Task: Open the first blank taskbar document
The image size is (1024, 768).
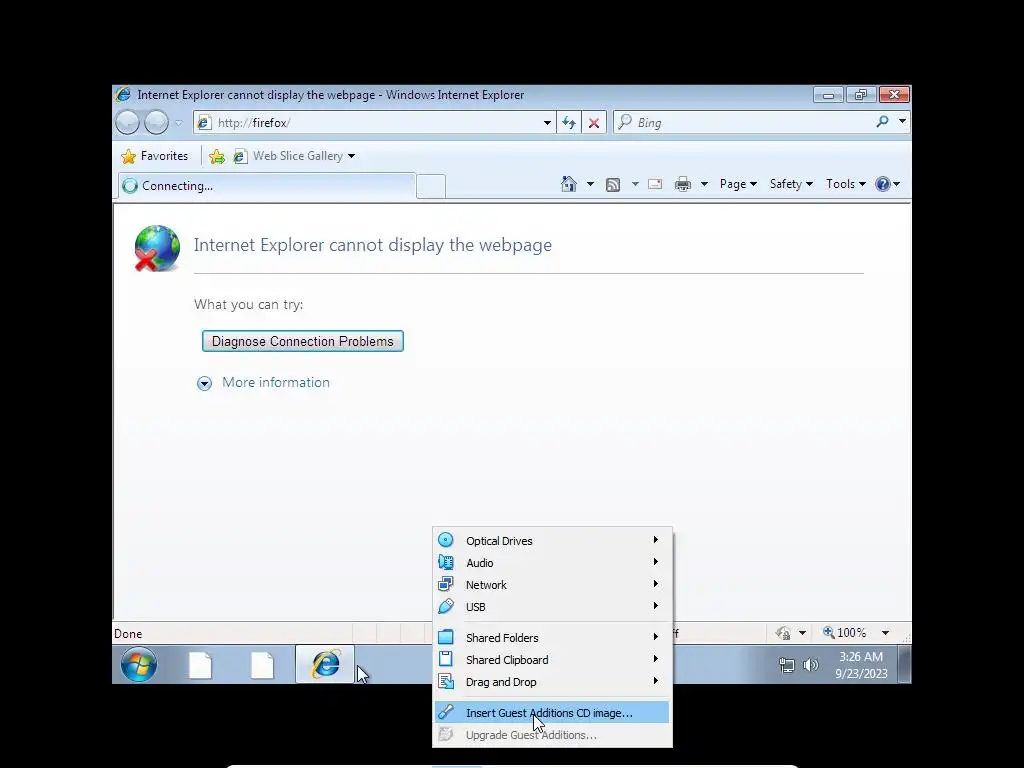Action: click(x=200, y=665)
